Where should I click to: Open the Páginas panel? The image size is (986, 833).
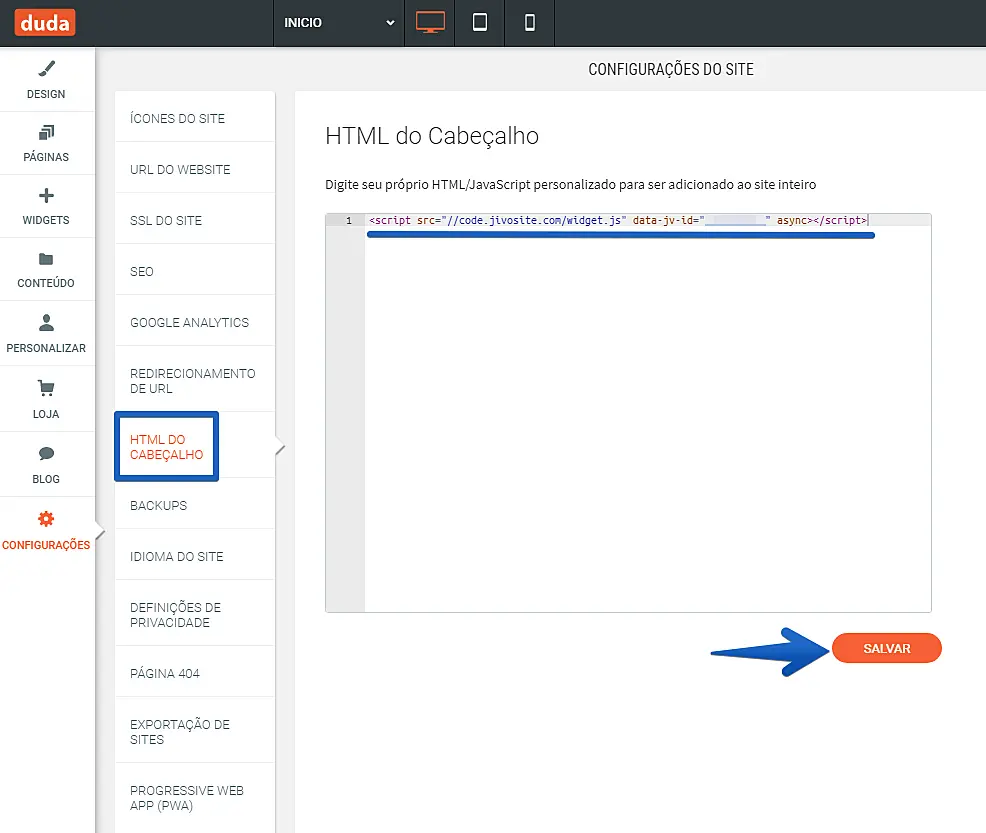click(x=46, y=143)
